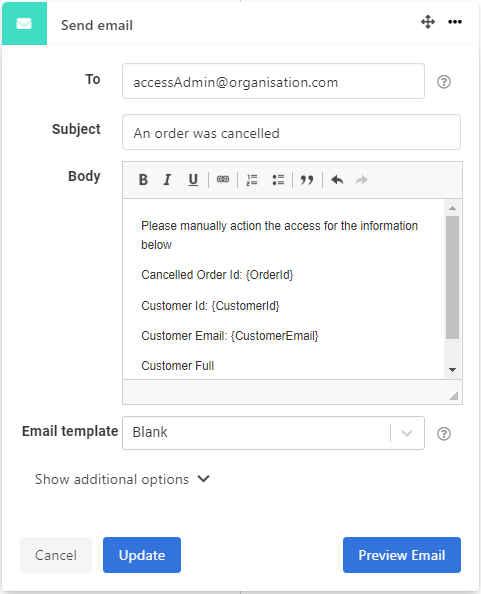The height and width of the screenshot is (594, 481).
Task: Click the move handle arrows icon
Action: [428, 22]
